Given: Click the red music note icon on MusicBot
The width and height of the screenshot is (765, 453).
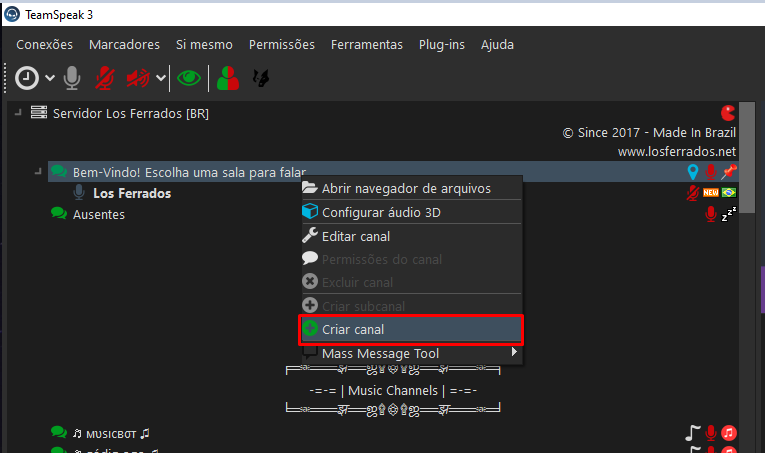Looking at the screenshot, I should click(729, 433).
